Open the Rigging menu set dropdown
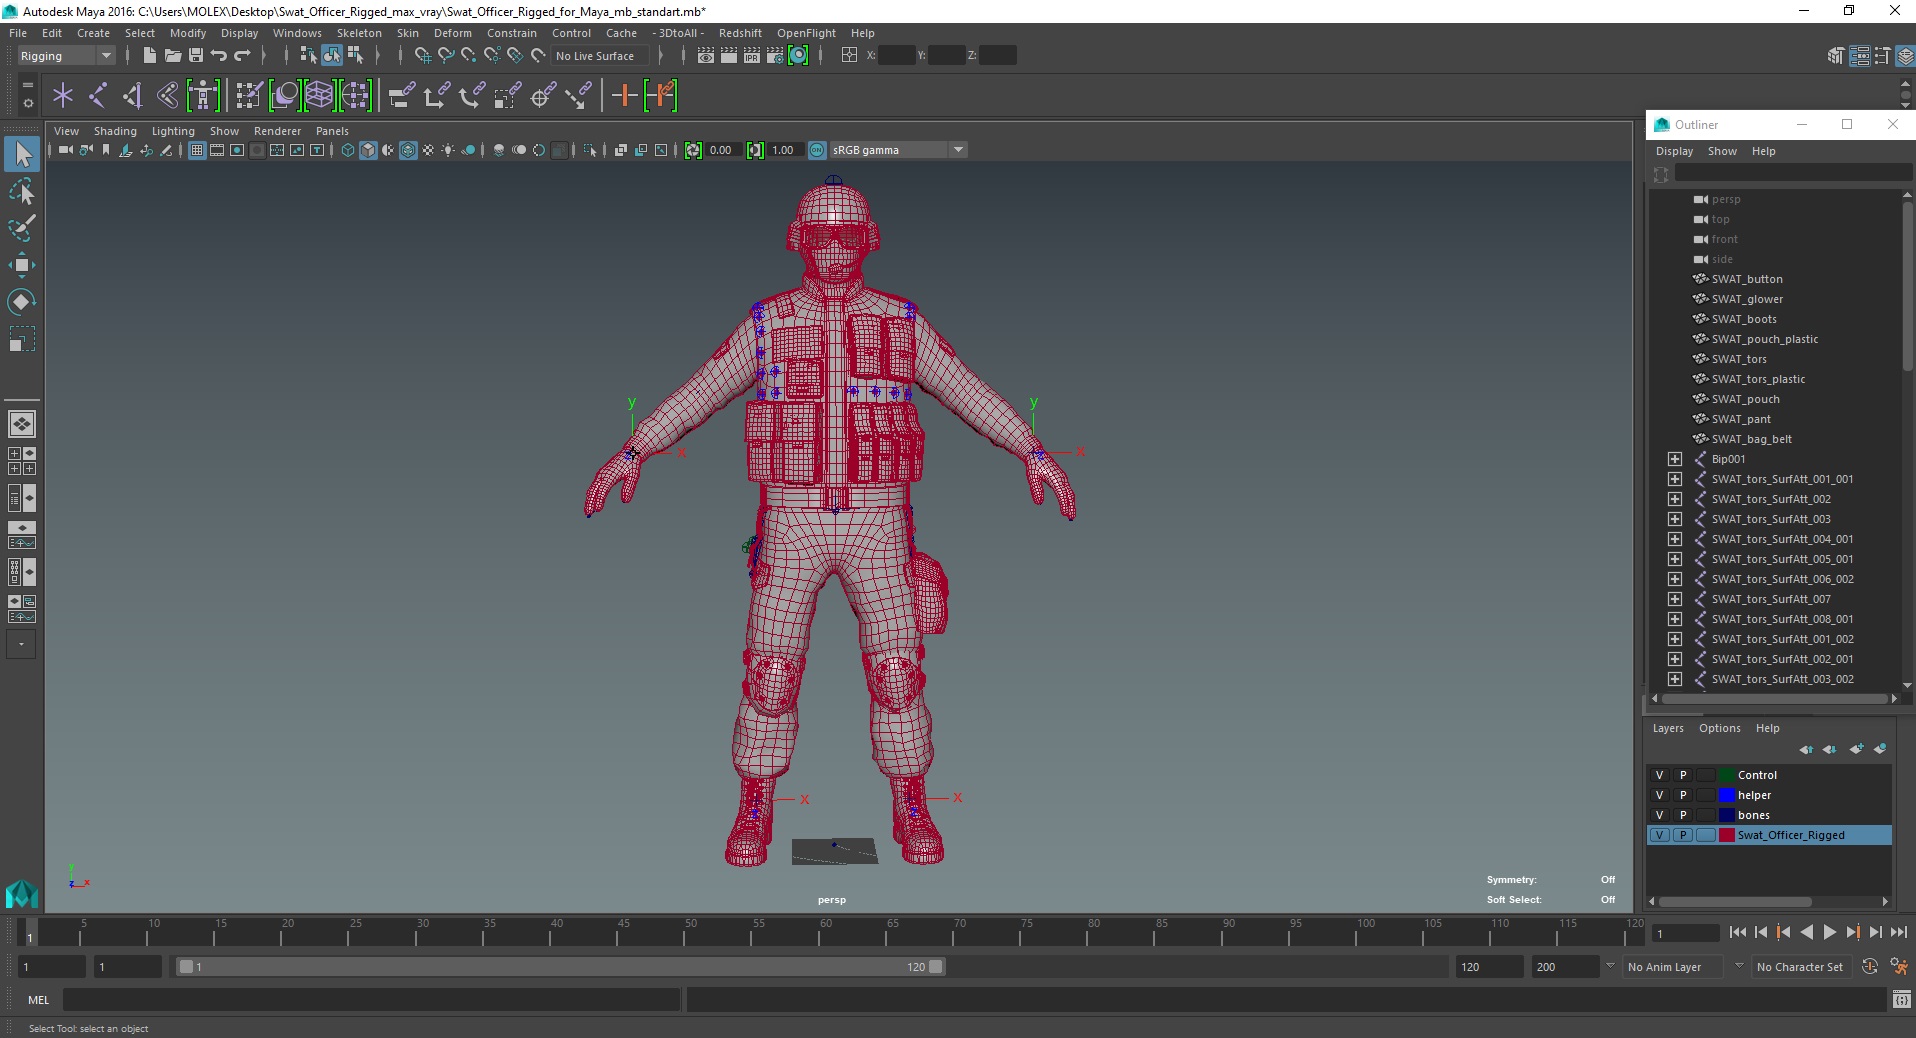Screen dimensions: 1916x1038 pyautogui.click(x=65, y=56)
